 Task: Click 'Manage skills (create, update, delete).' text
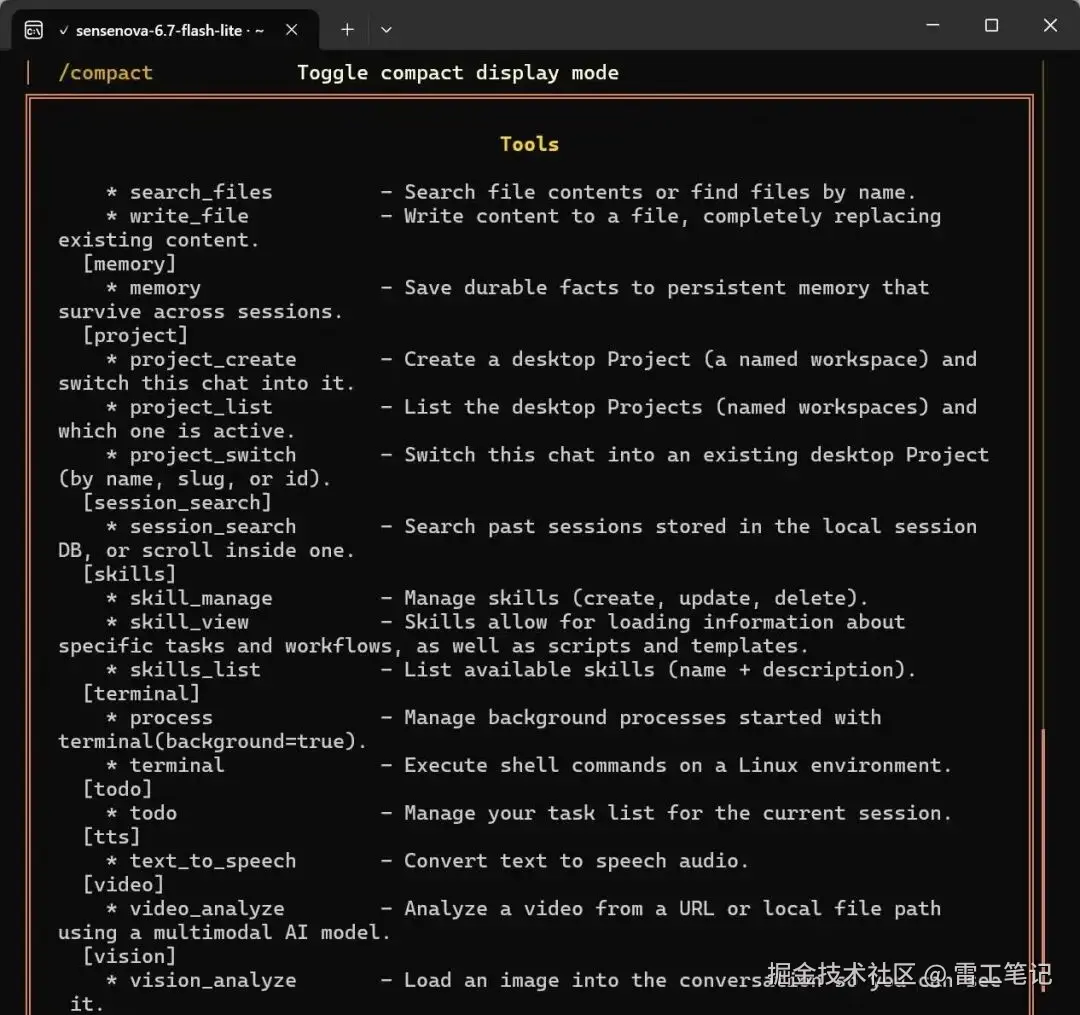pyautogui.click(x=636, y=598)
